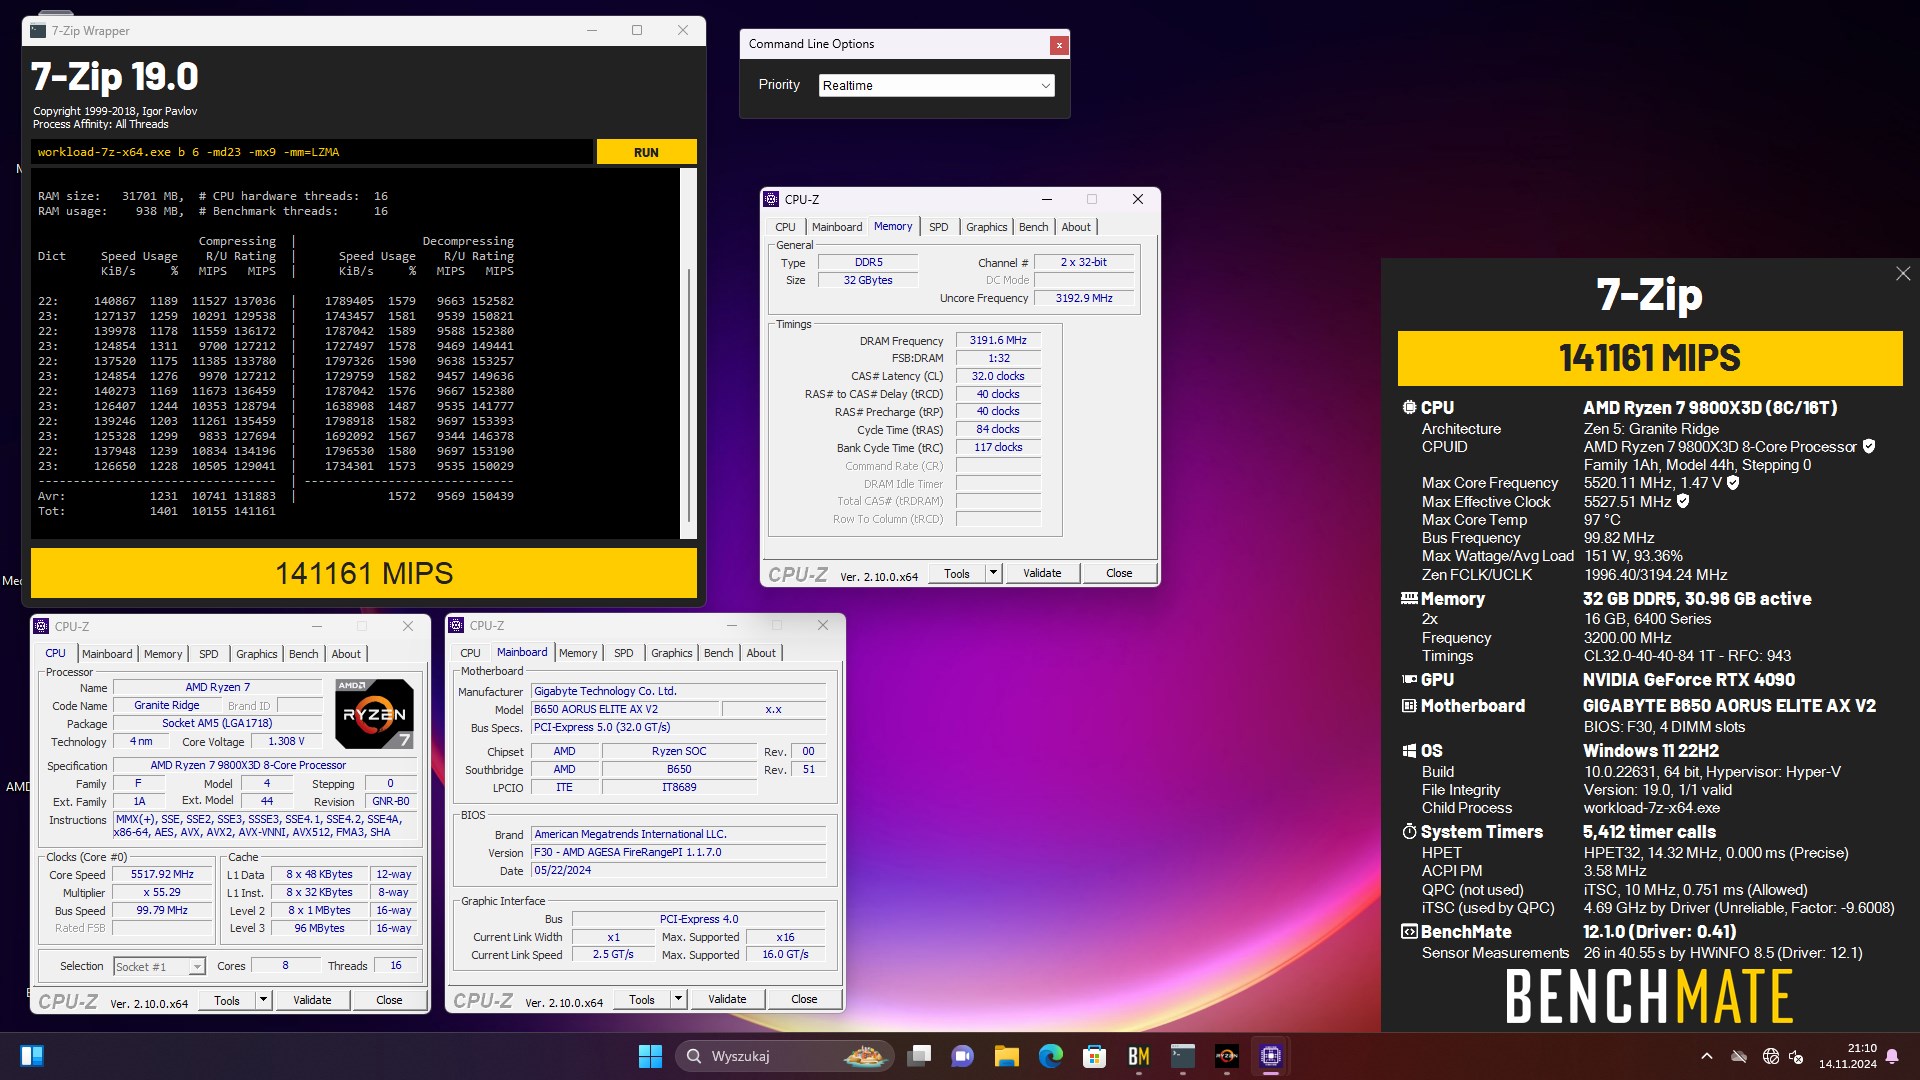Click the CPU-Z icon in the mainboard window title bar
The height and width of the screenshot is (1080, 1920).
pos(457,625)
